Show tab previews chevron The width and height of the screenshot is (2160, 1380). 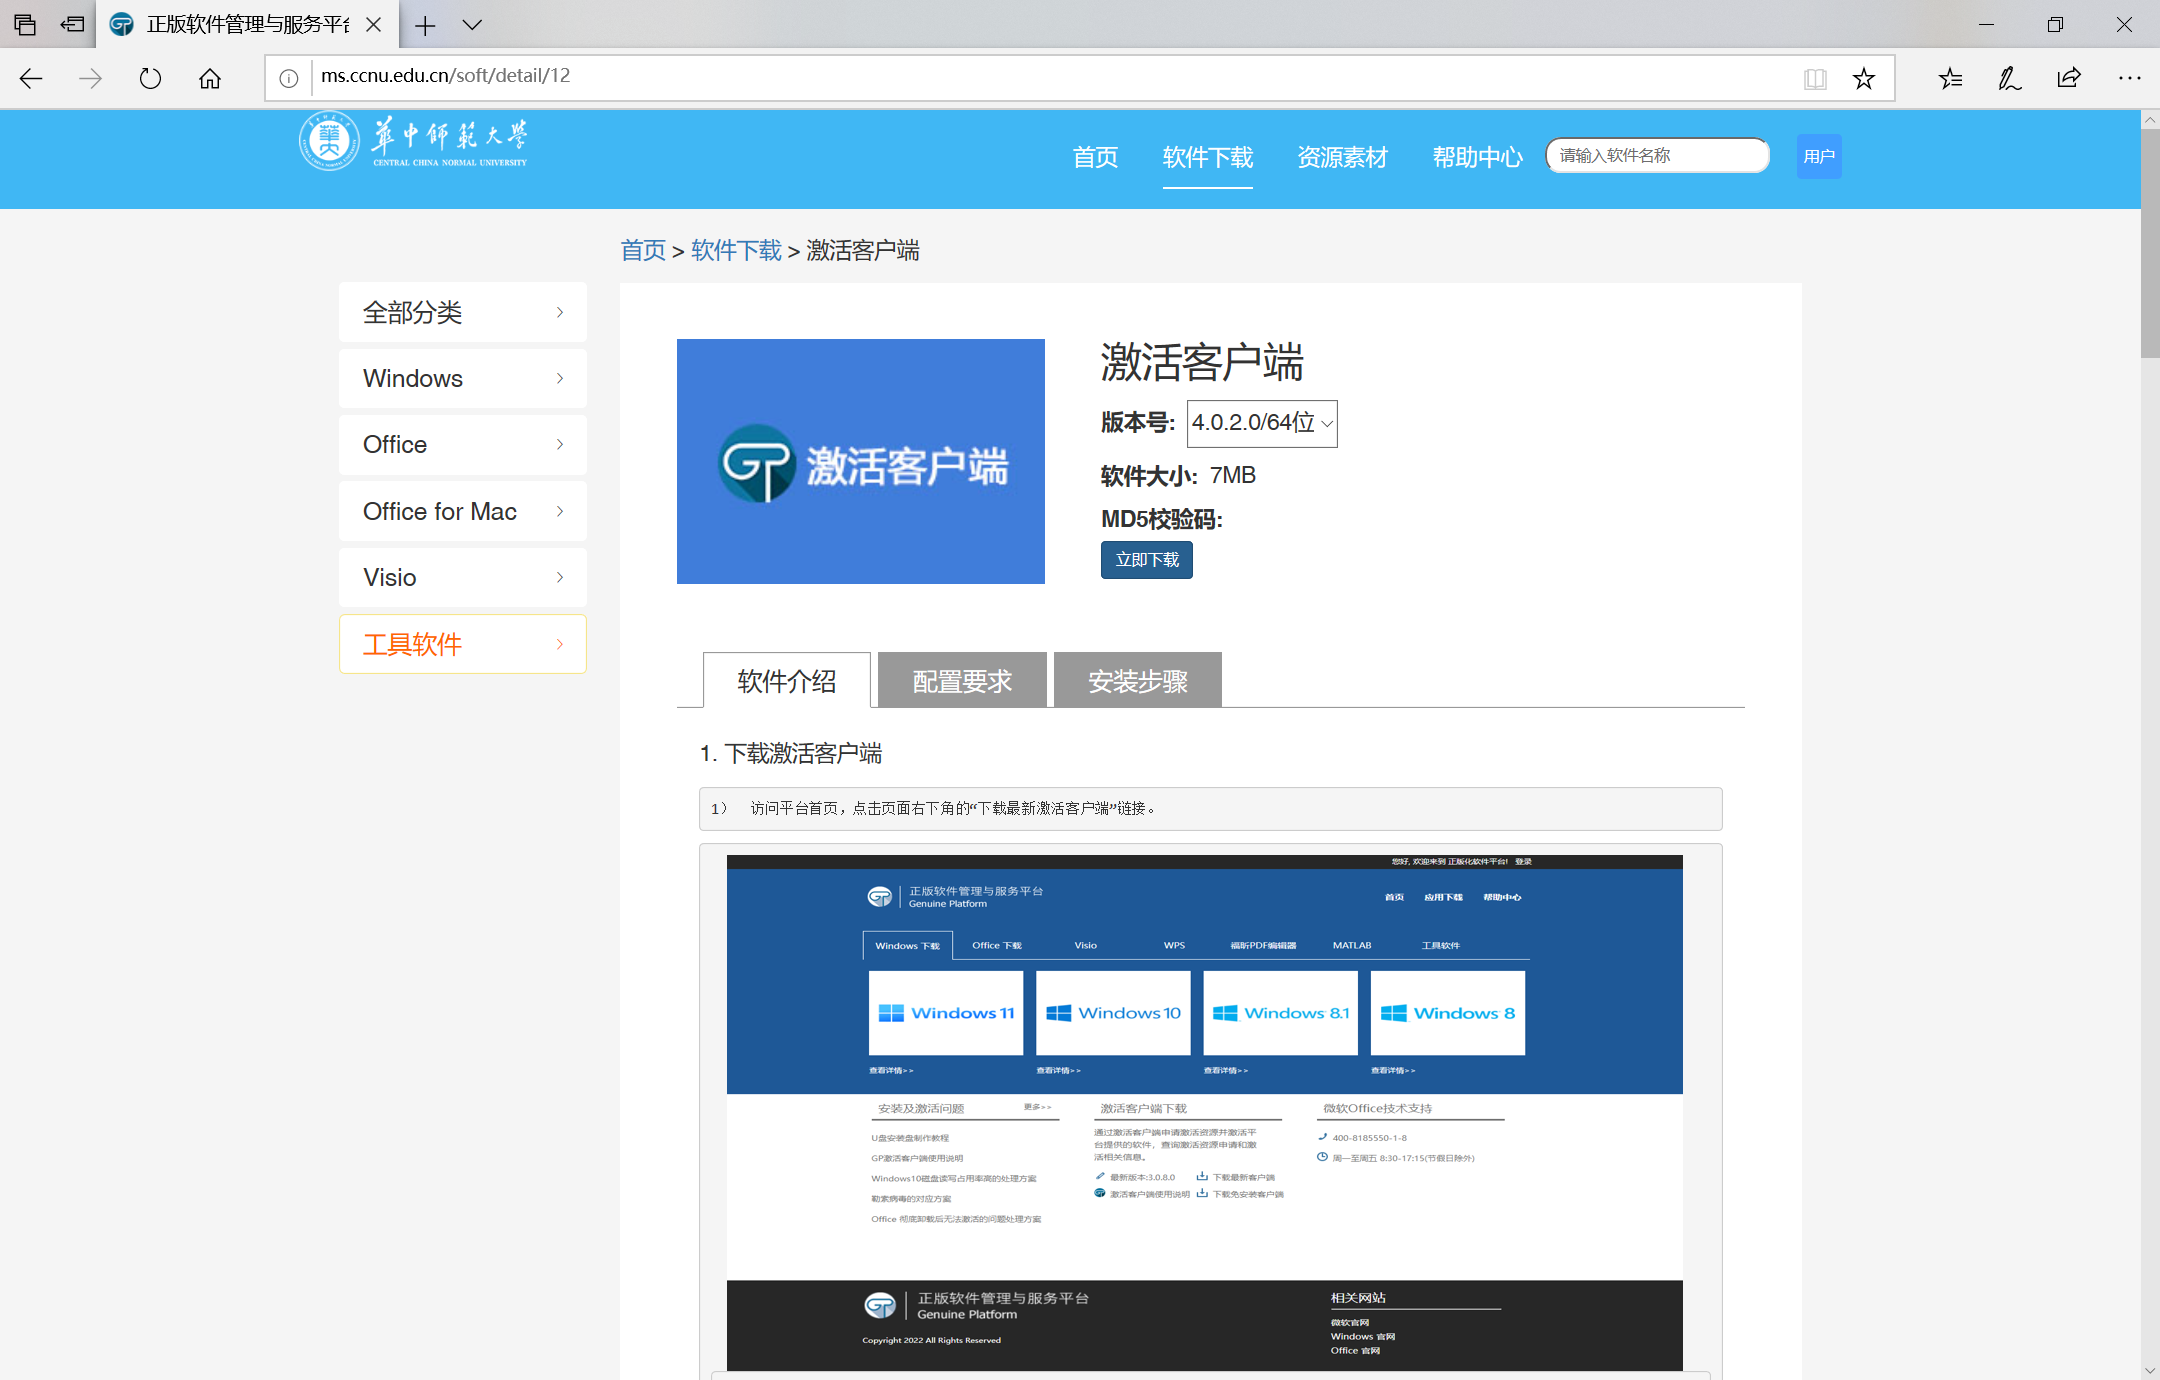tap(472, 25)
